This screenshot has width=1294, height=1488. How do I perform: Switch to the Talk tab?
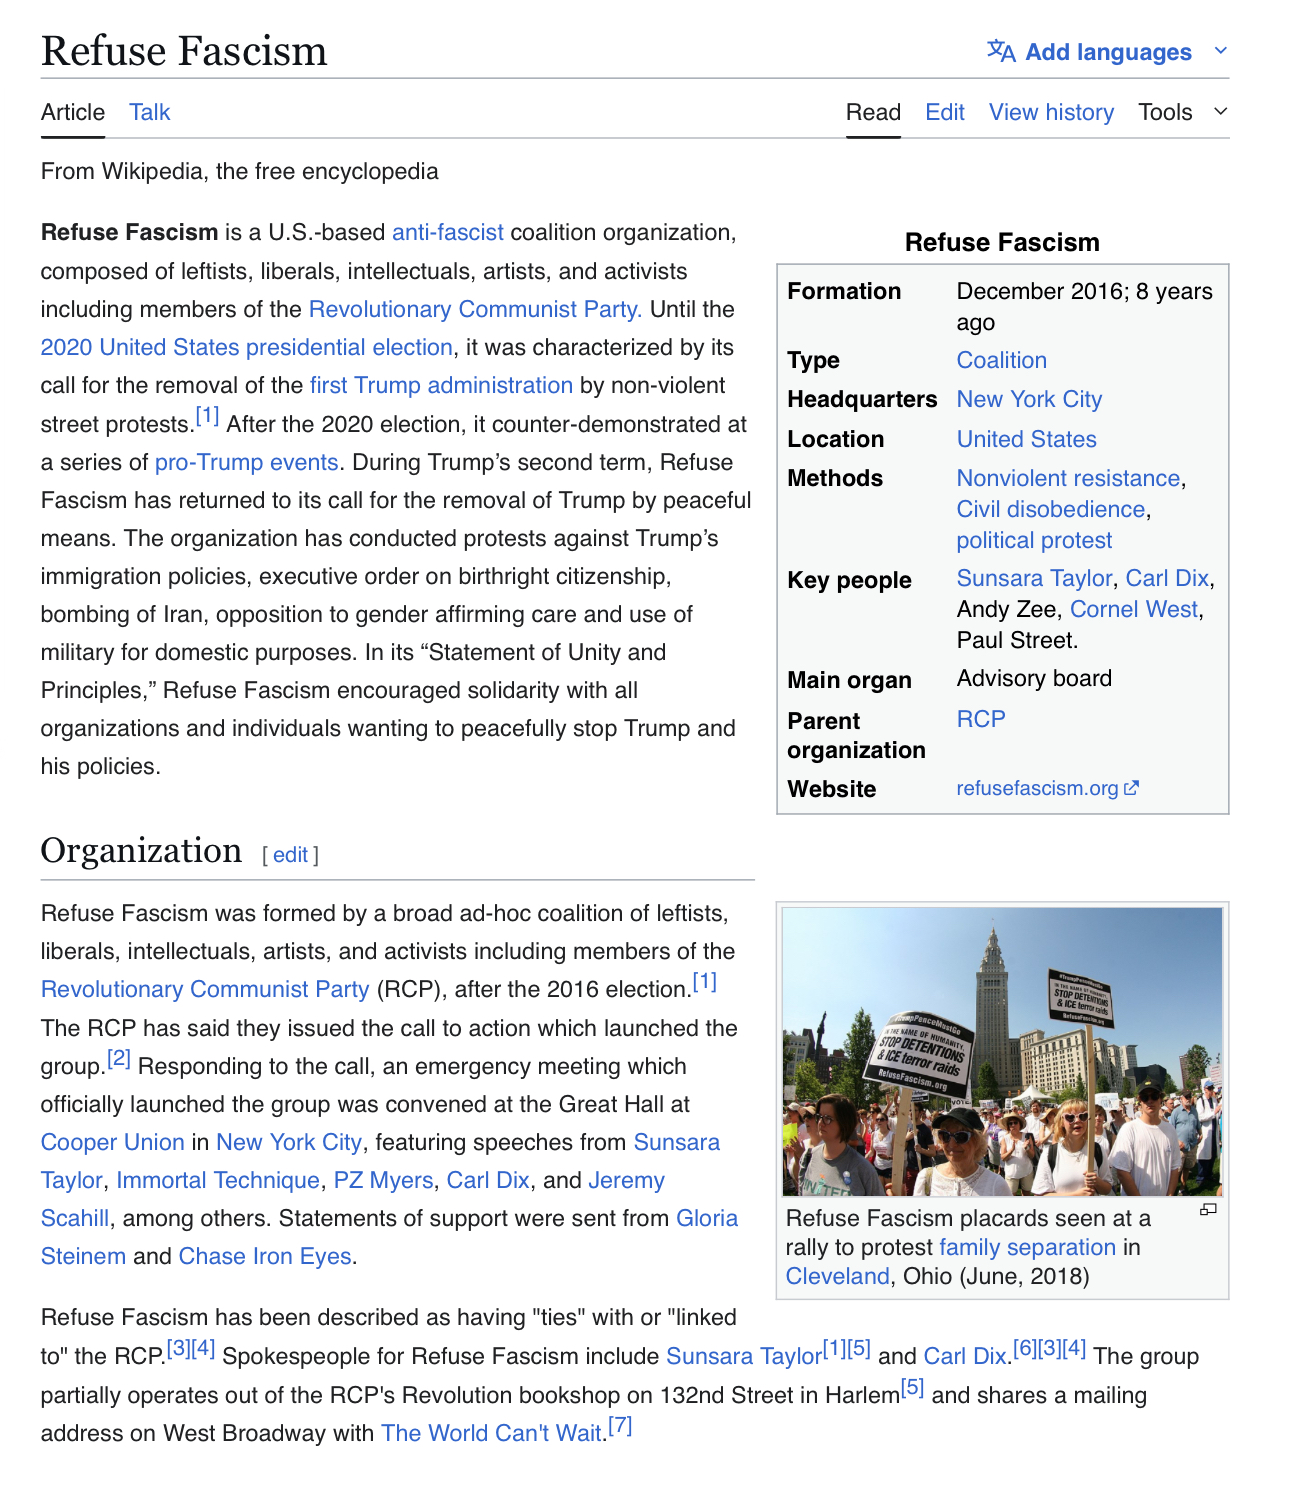[150, 112]
